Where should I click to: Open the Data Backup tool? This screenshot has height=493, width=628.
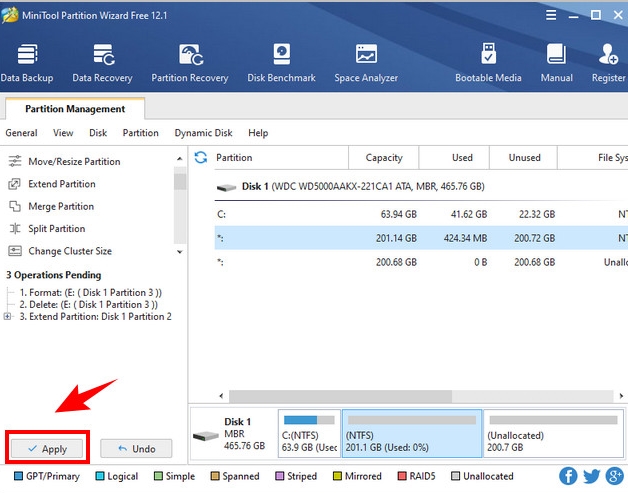click(27, 63)
